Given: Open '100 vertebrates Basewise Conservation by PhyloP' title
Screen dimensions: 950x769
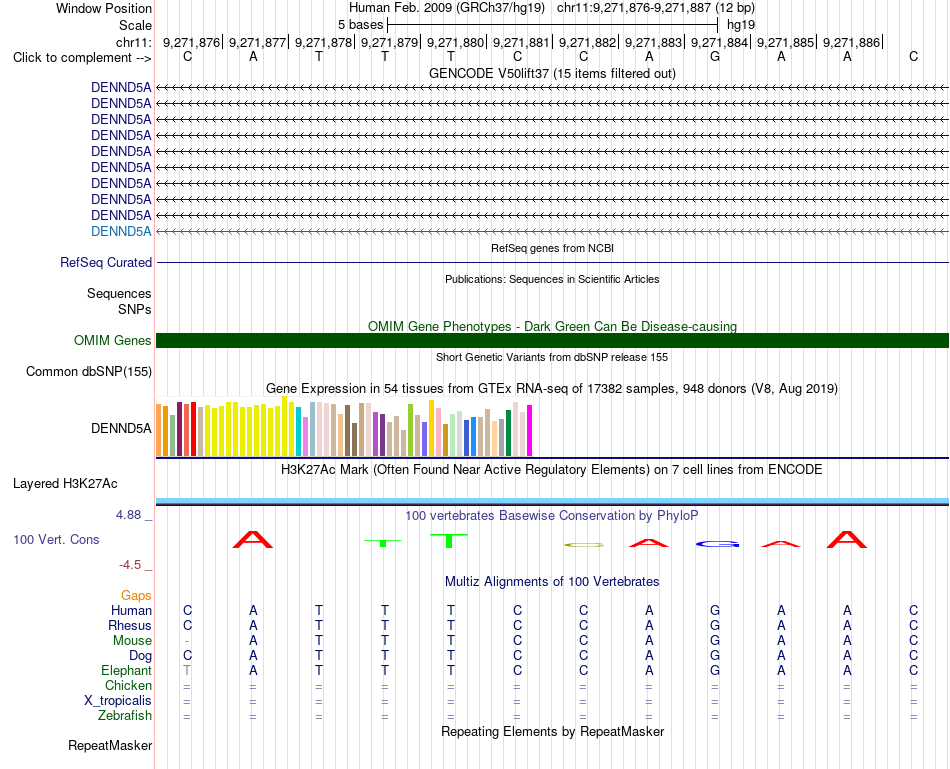Looking at the screenshot, I should 552,516.
